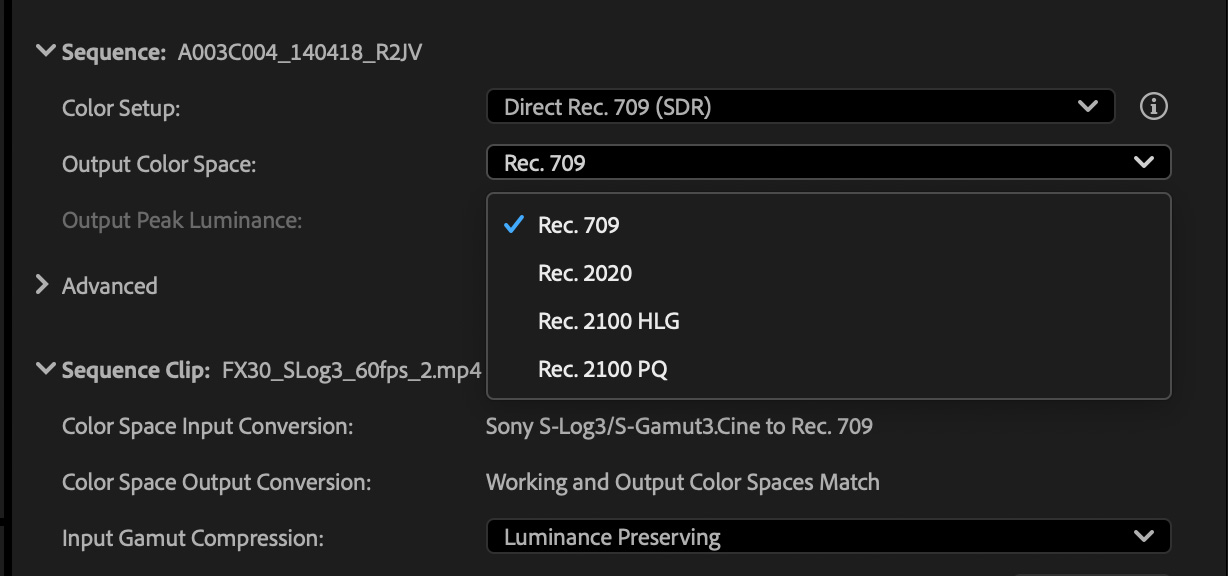Click Working and Output Color Spaces Match text
The width and height of the screenshot is (1228, 576).
click(x=683, y=482)
